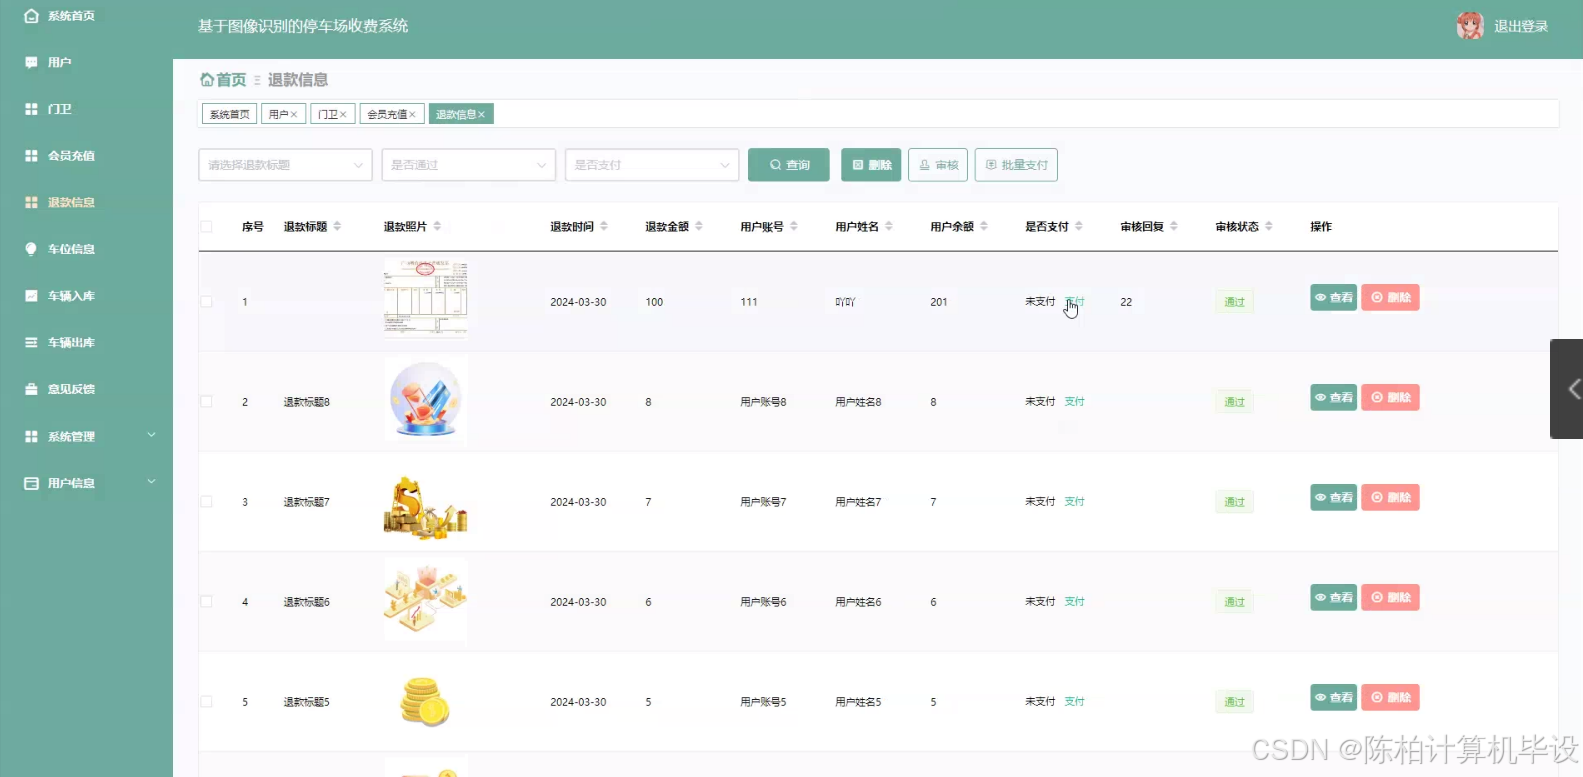The width and height of the screenshot is (1583, 777).
Task: Check the checkbox for row 1
Action: pos(206,301)
